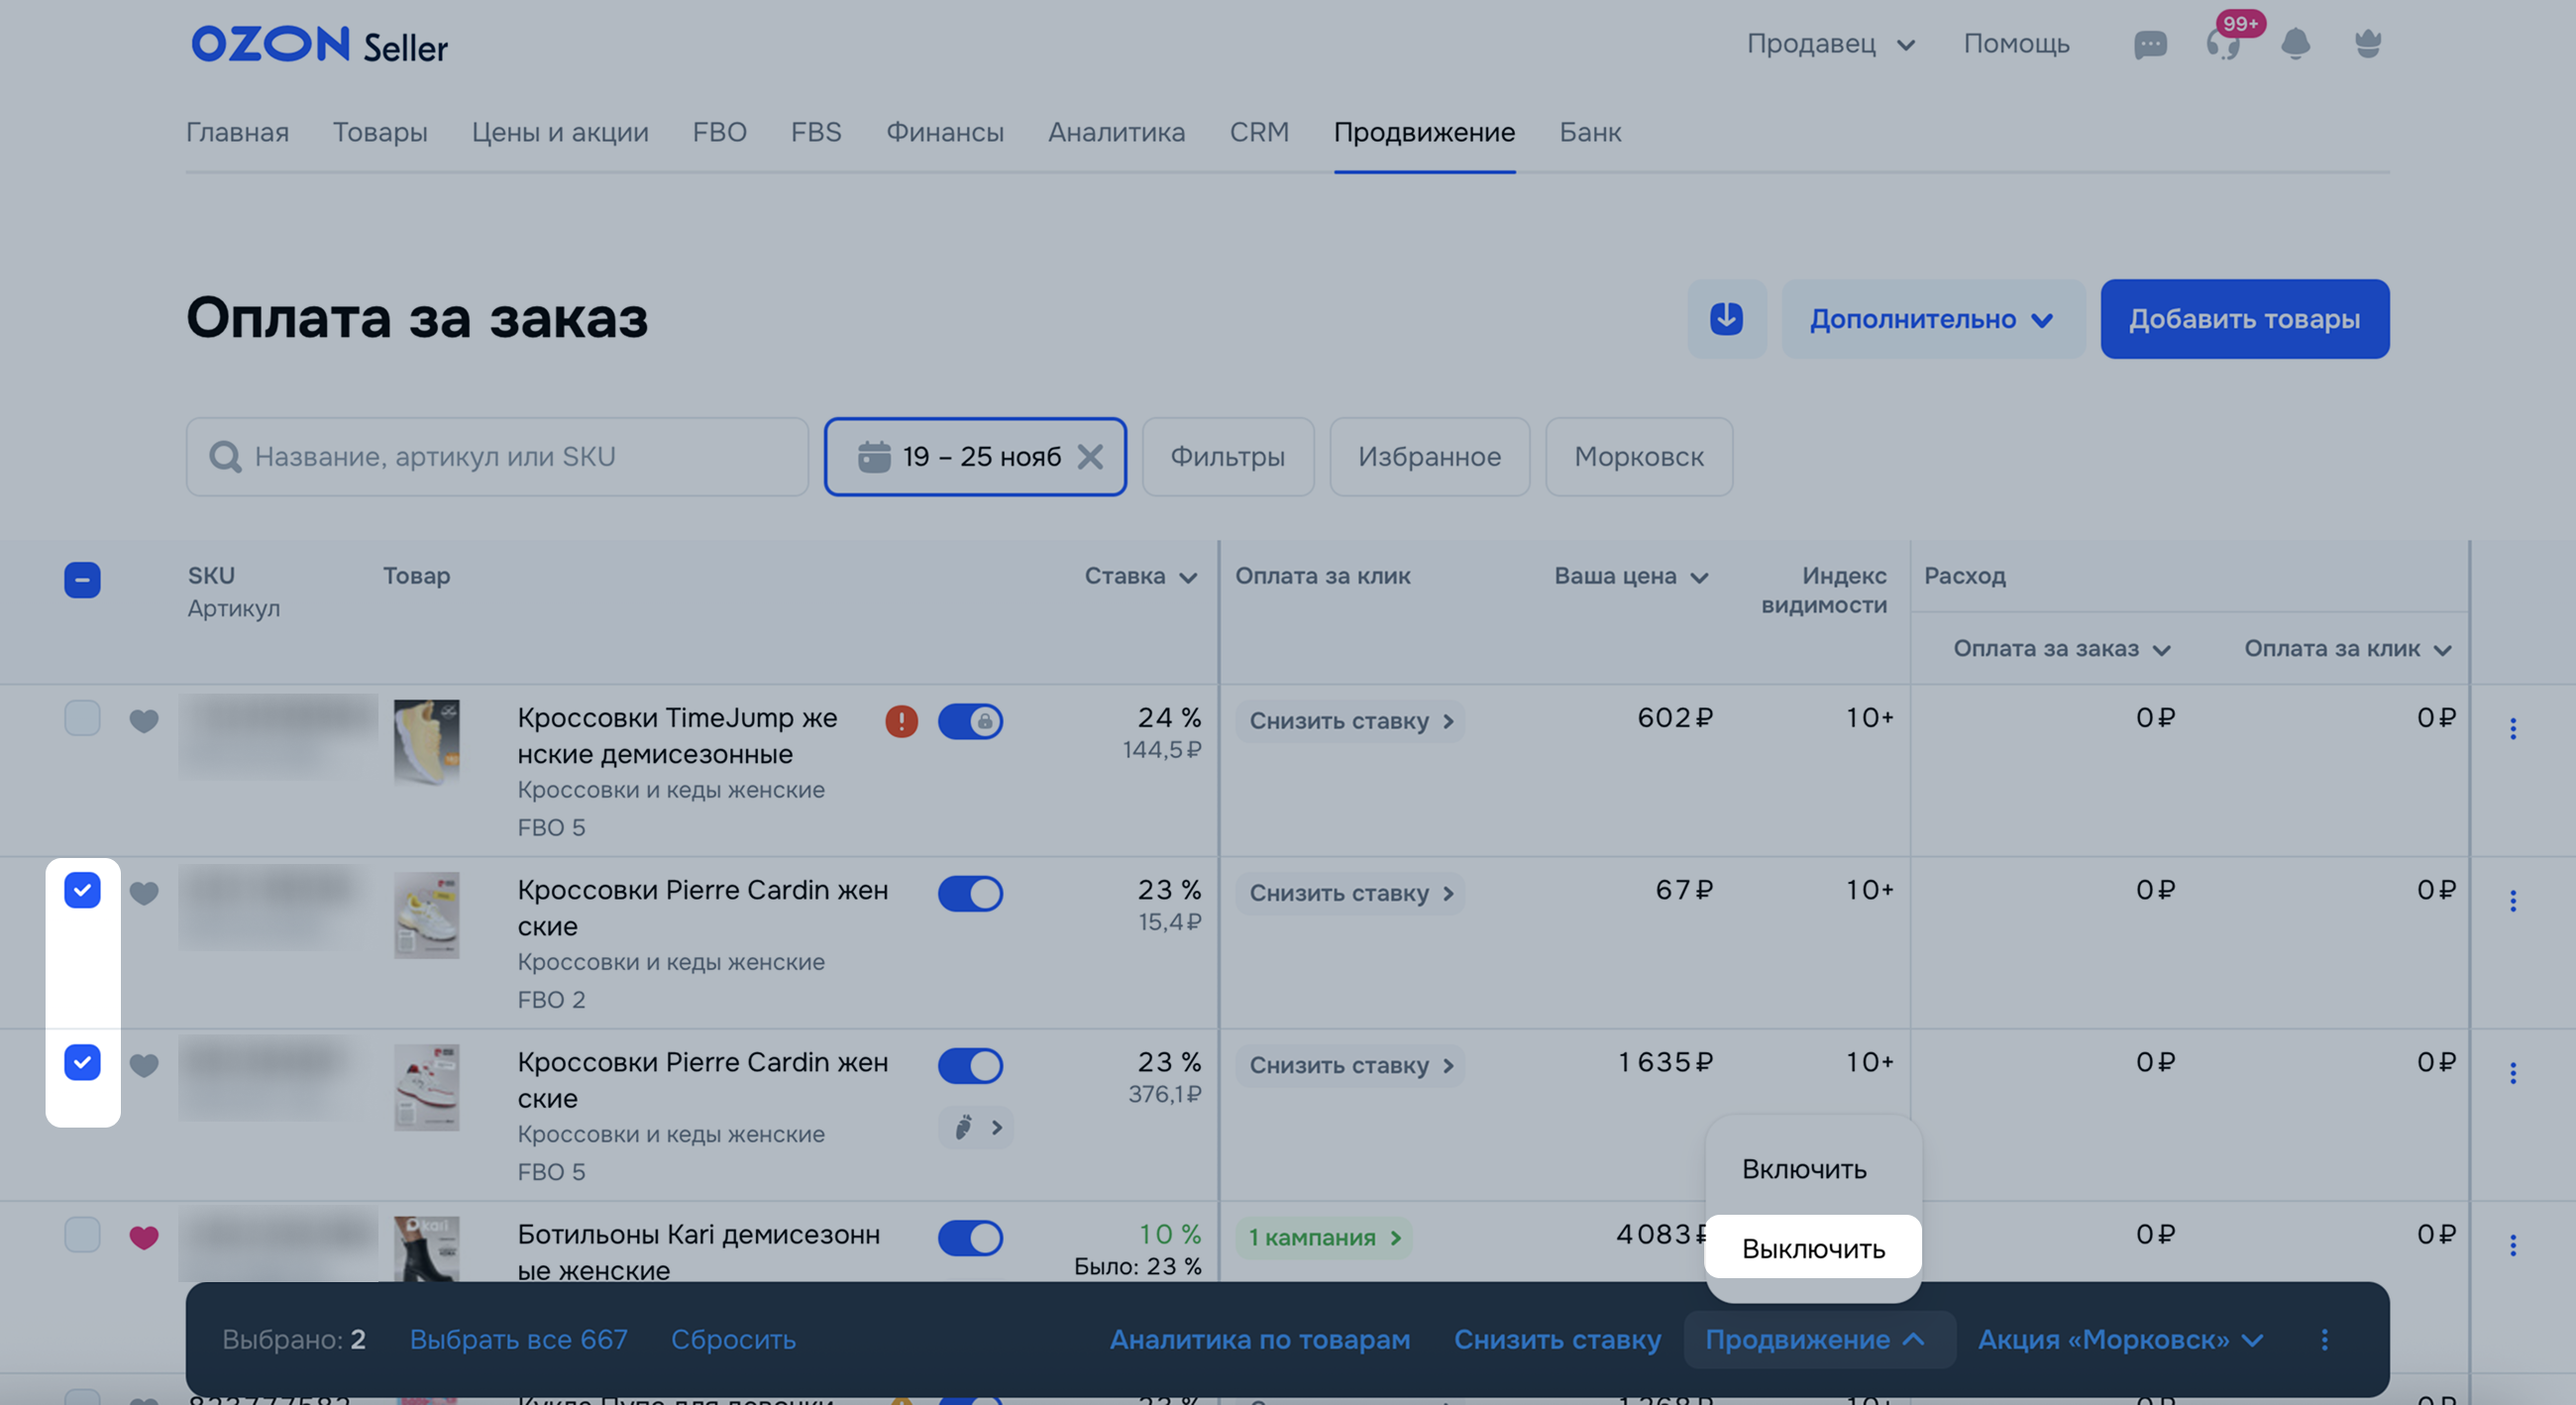Clear the 19 – 25 нояб date filter
Viewport: 2576px width, 1405px height.
pos(1090,457)
